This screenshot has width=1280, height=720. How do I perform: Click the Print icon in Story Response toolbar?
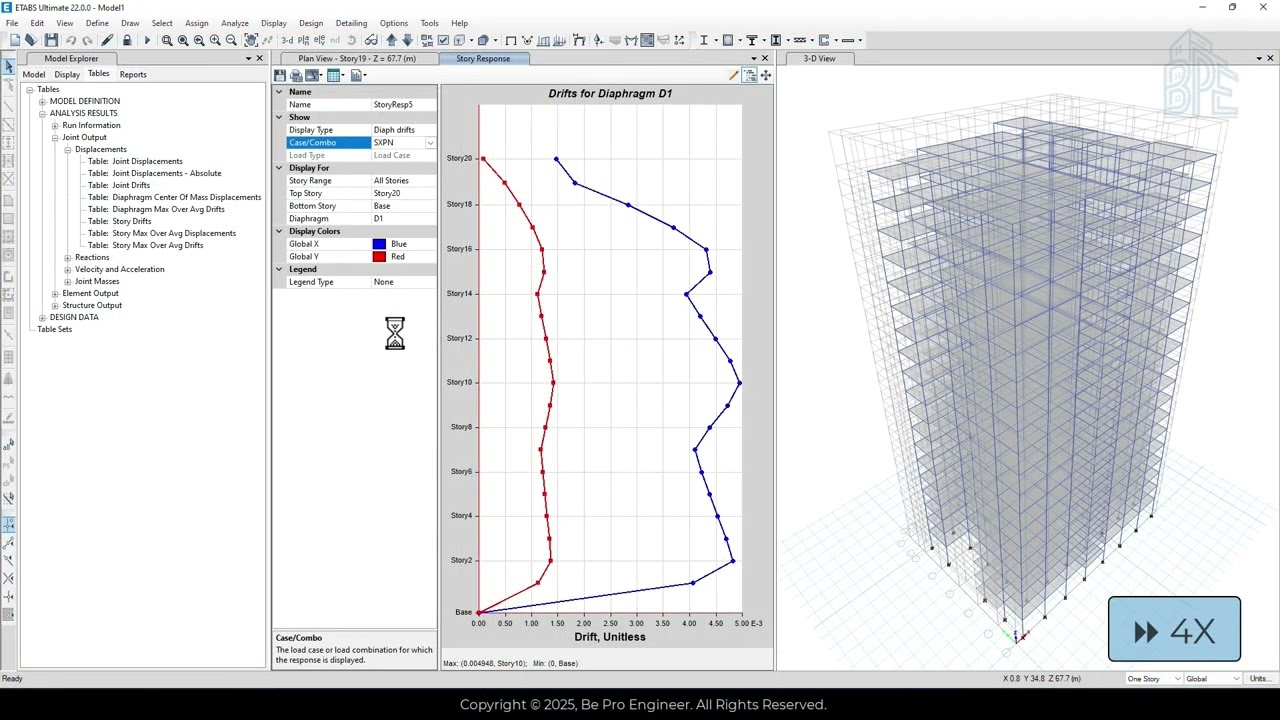pyautogui.click(x=296, y=75)
